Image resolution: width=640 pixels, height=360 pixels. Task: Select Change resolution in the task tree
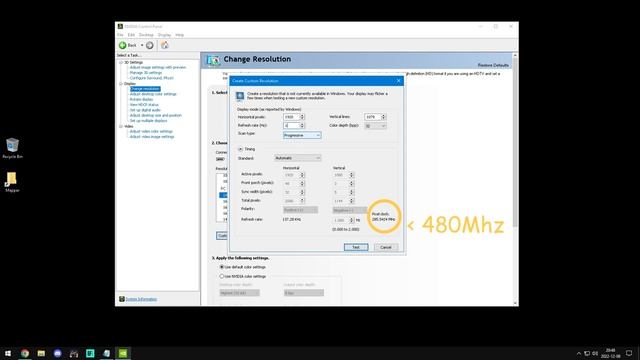click(x=145, y=89)
